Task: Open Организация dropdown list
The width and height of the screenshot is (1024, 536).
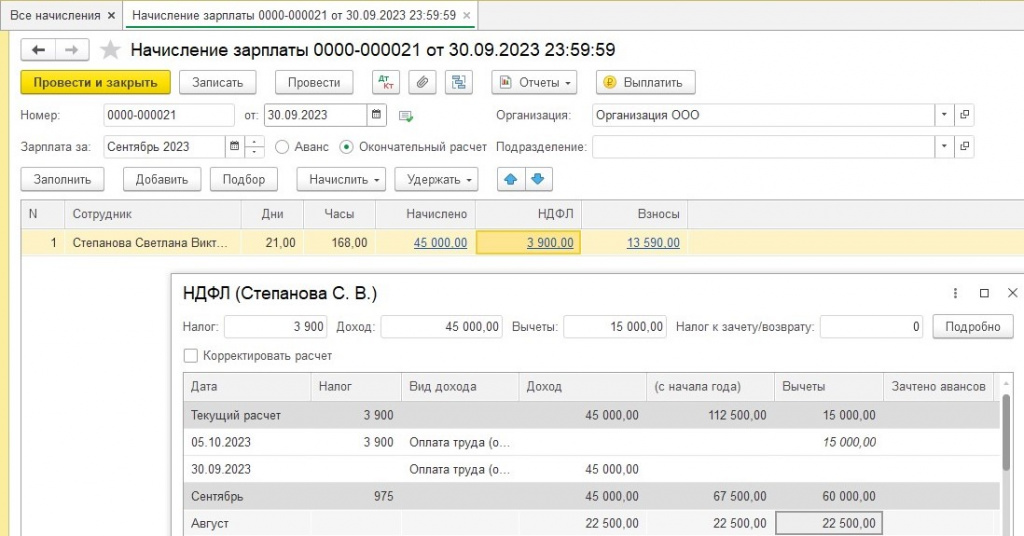Action: coord(944,115)
